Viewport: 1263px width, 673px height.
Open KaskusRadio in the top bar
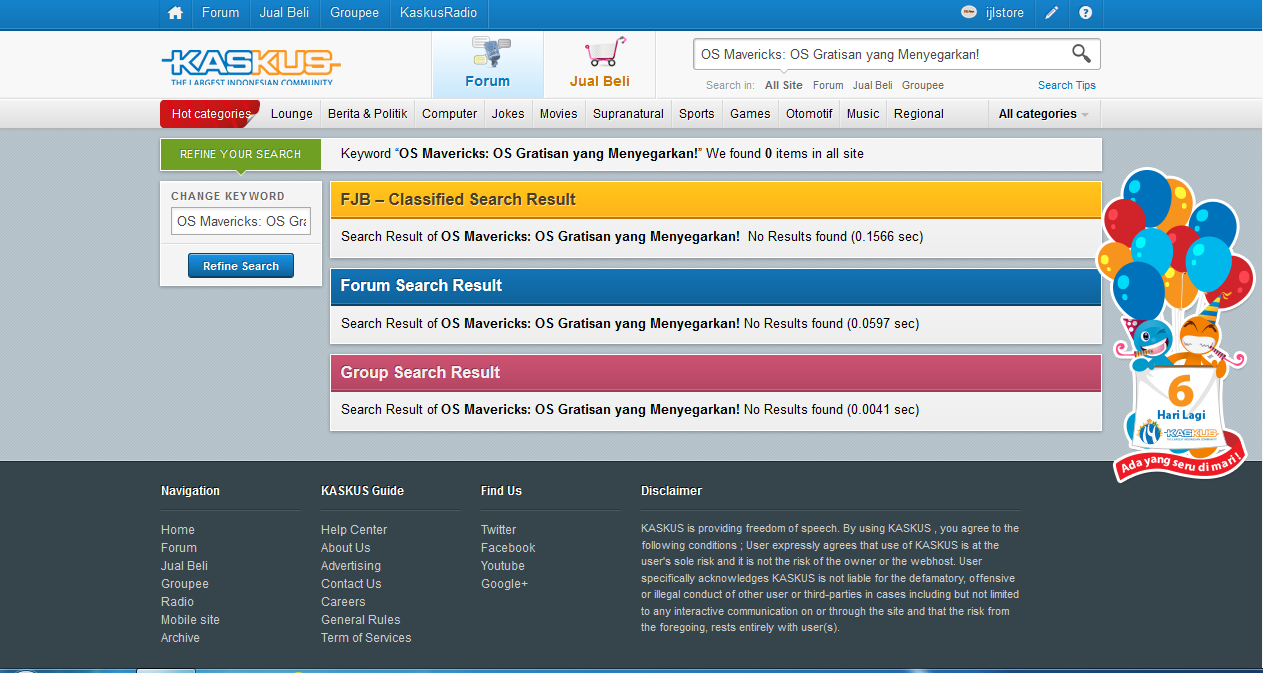coord(438,13)
